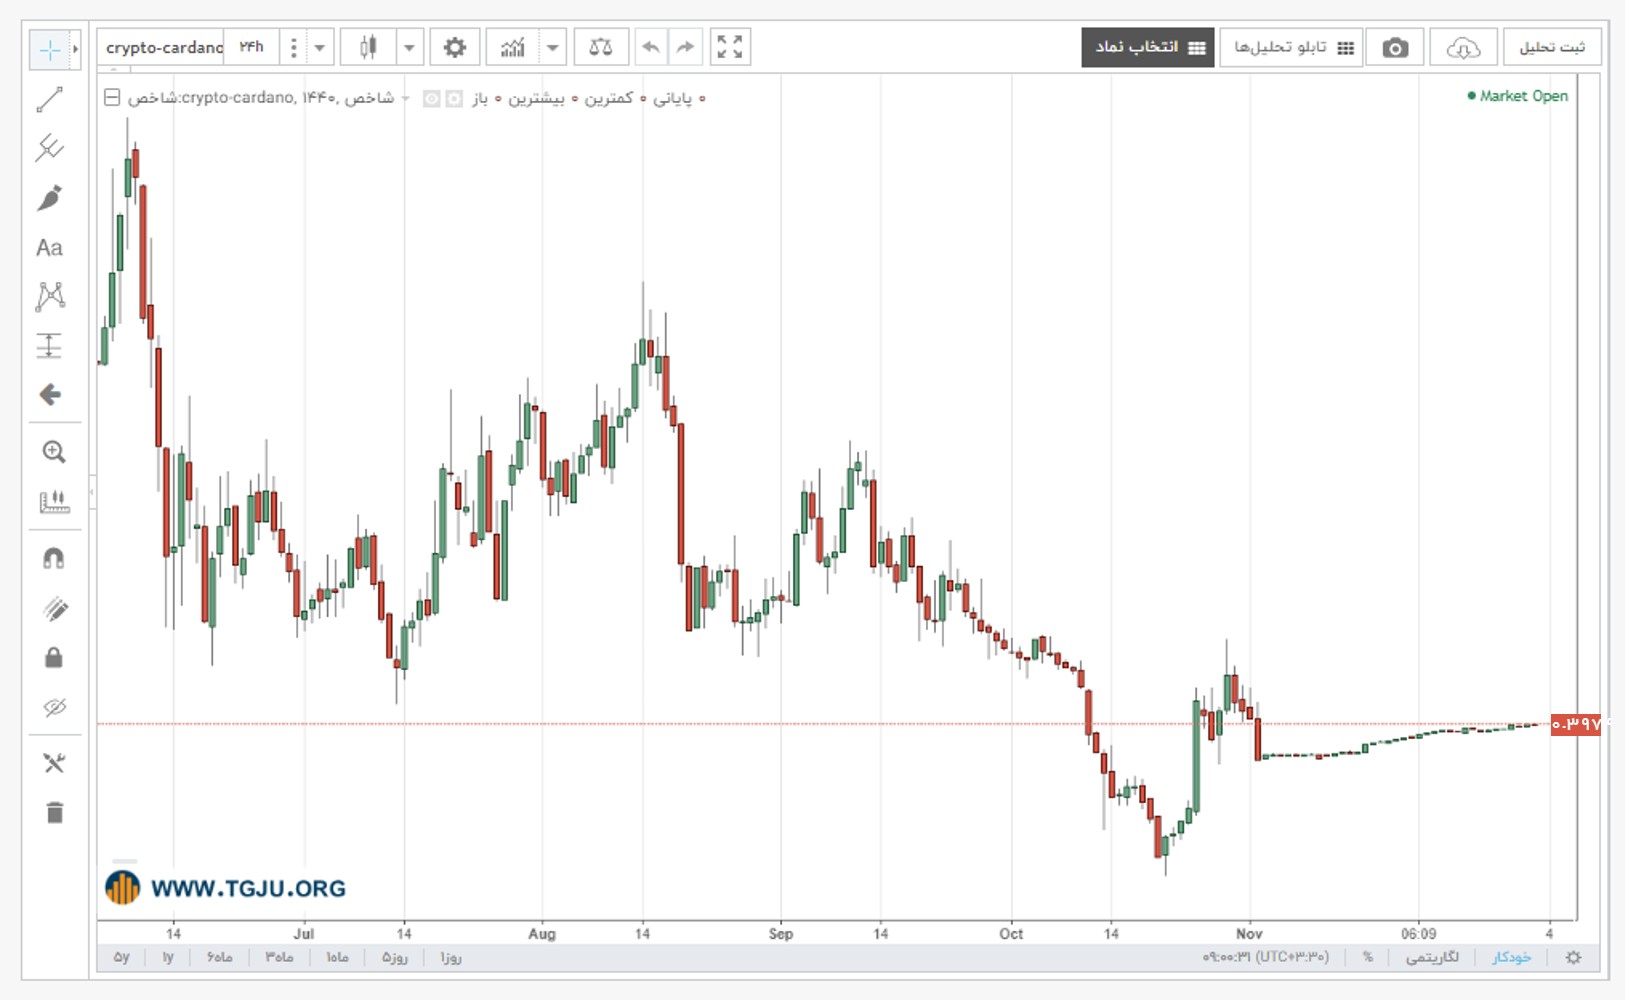
Task: Redo the chart action
Action: tap(685, 47)
